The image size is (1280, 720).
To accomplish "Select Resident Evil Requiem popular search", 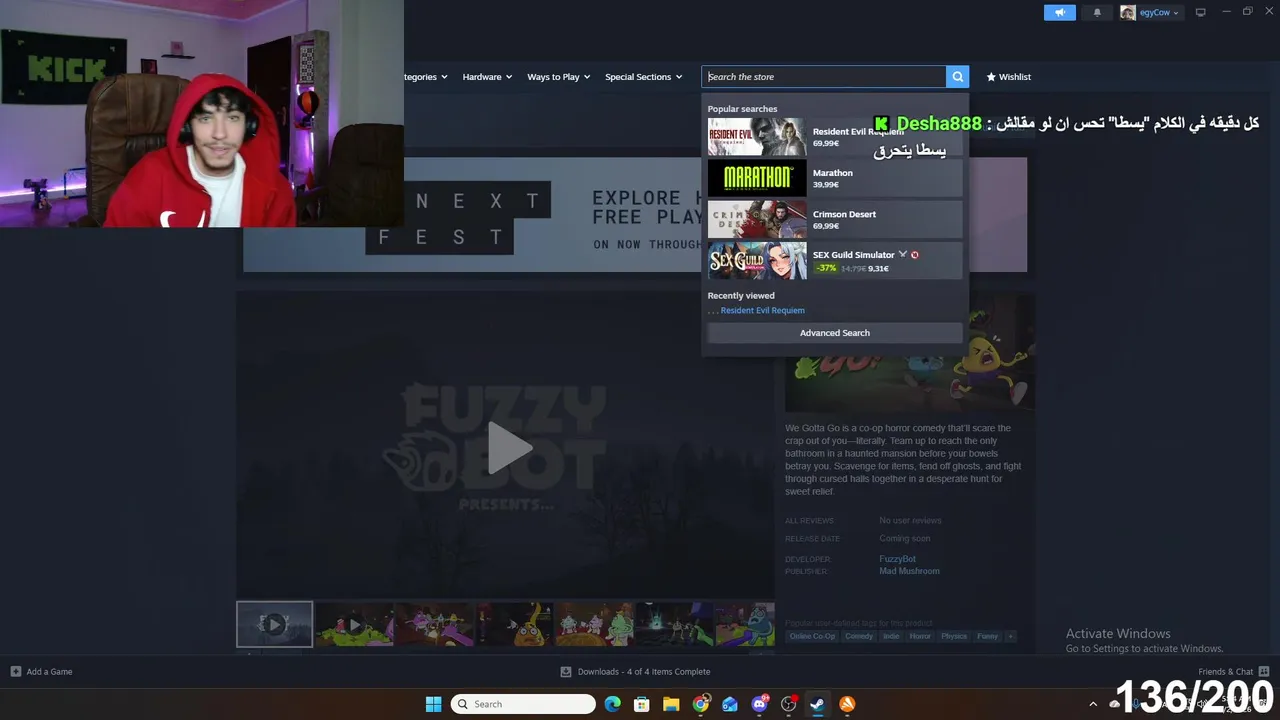I will (x=835, y=137).
